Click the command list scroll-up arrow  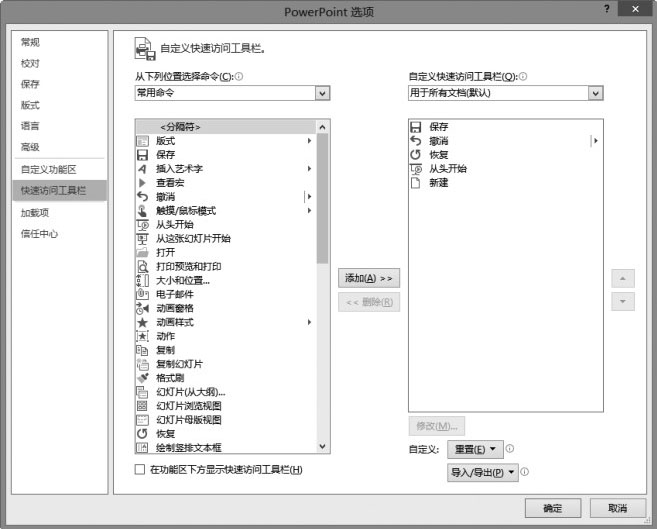322,127
